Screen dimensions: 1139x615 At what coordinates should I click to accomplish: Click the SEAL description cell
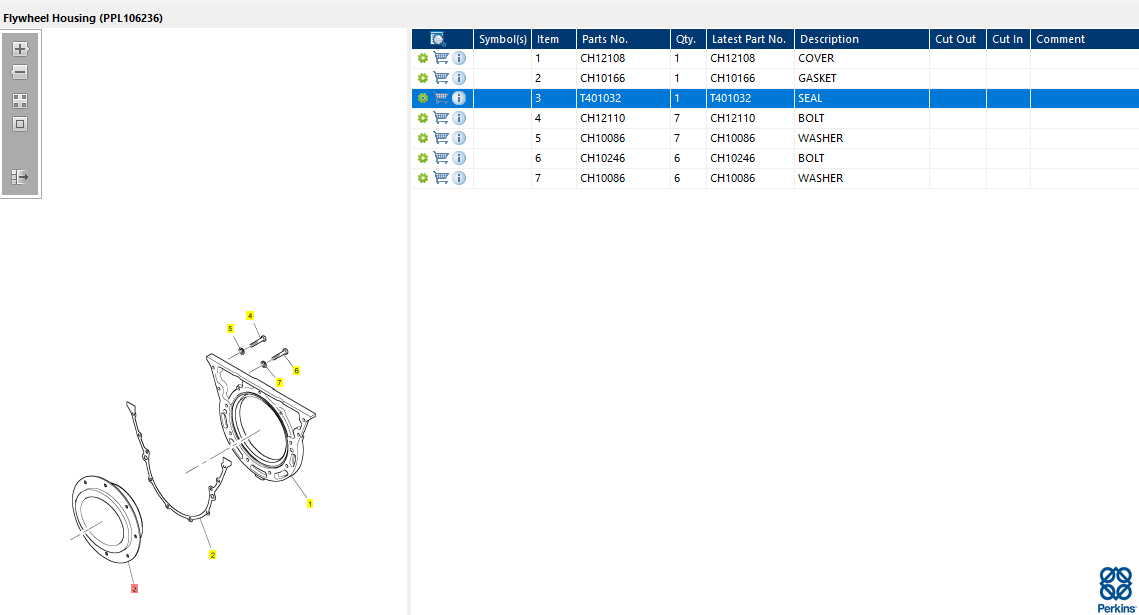862,98
